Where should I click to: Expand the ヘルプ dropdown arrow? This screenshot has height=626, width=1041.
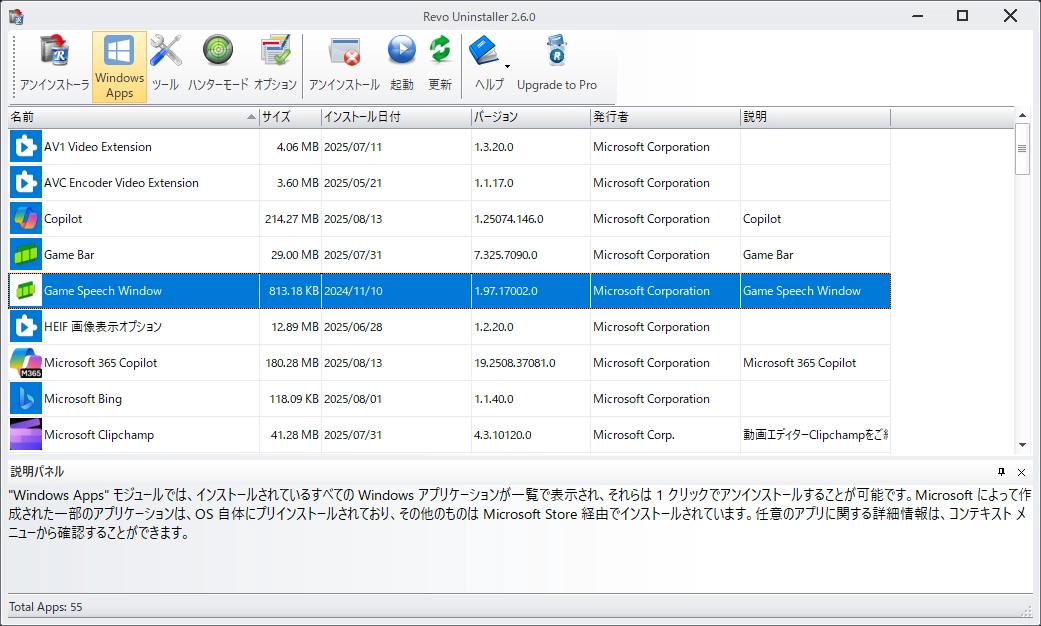coord(507,66)
